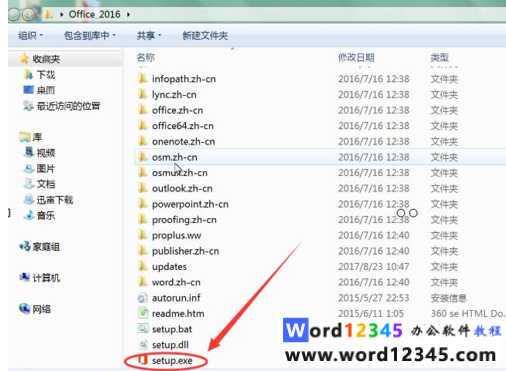Click the 音乐 library icon
Screen dimensions: 506x371
coord(29,215)
